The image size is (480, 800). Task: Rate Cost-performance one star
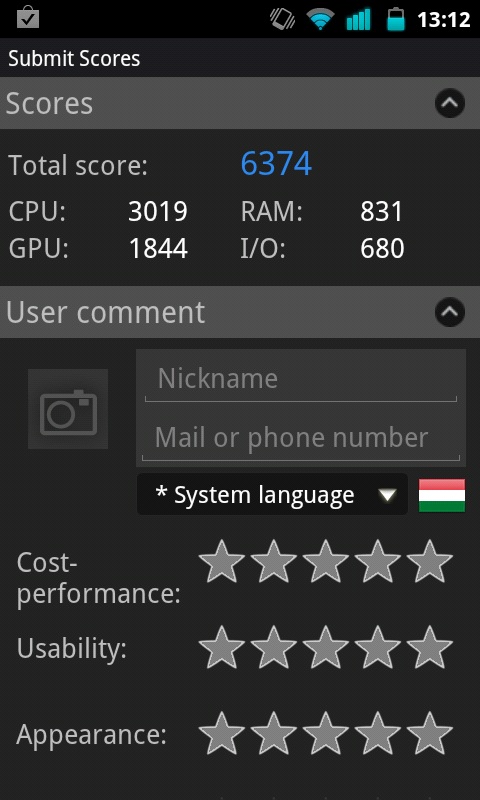tap(221, 562)
